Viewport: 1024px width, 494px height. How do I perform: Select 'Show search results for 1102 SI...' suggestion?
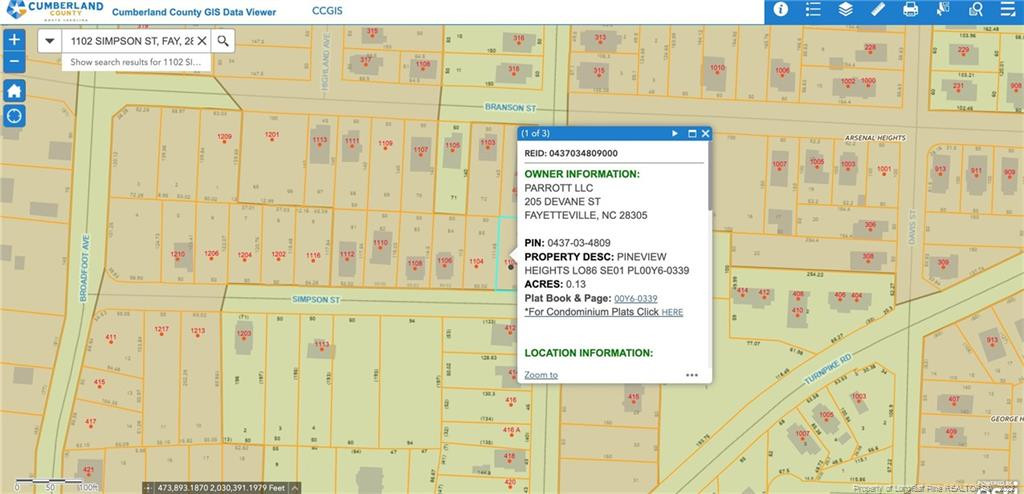(x=136, y=62)
